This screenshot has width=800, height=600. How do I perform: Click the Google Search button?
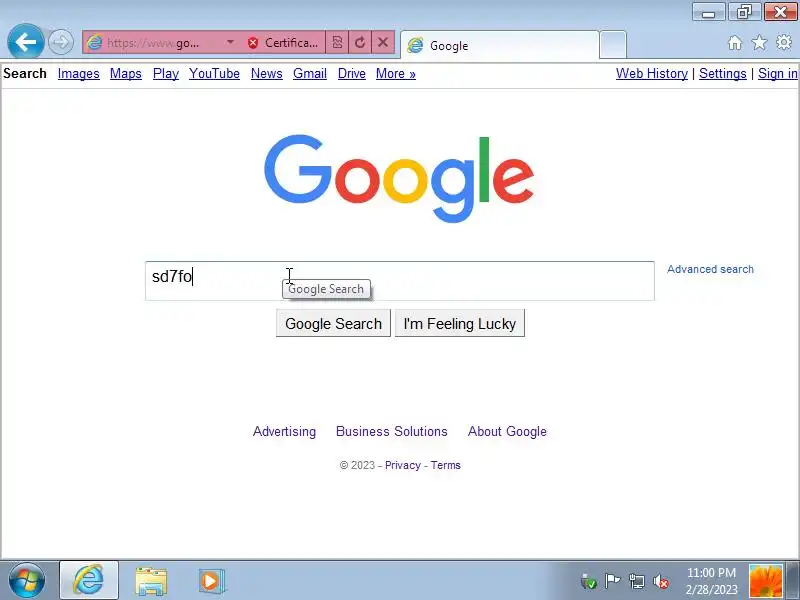click(x=333, y=323)
